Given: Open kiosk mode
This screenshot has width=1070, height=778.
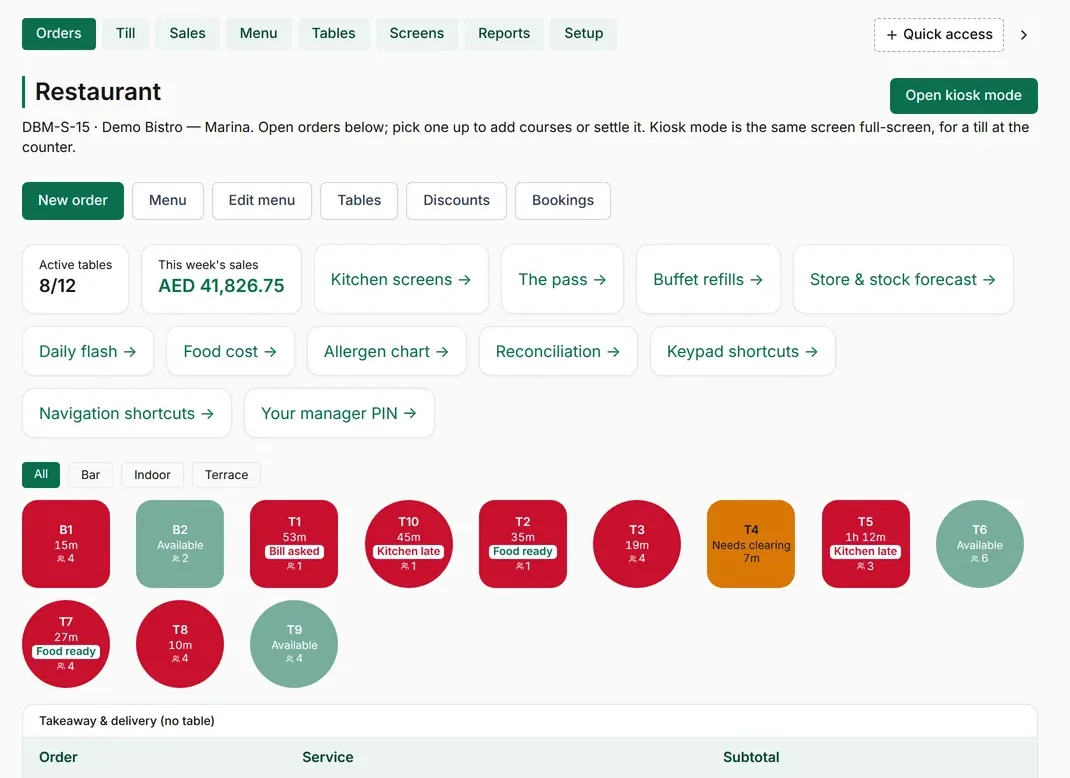Looking at the screenshot, I should [964, 96].
